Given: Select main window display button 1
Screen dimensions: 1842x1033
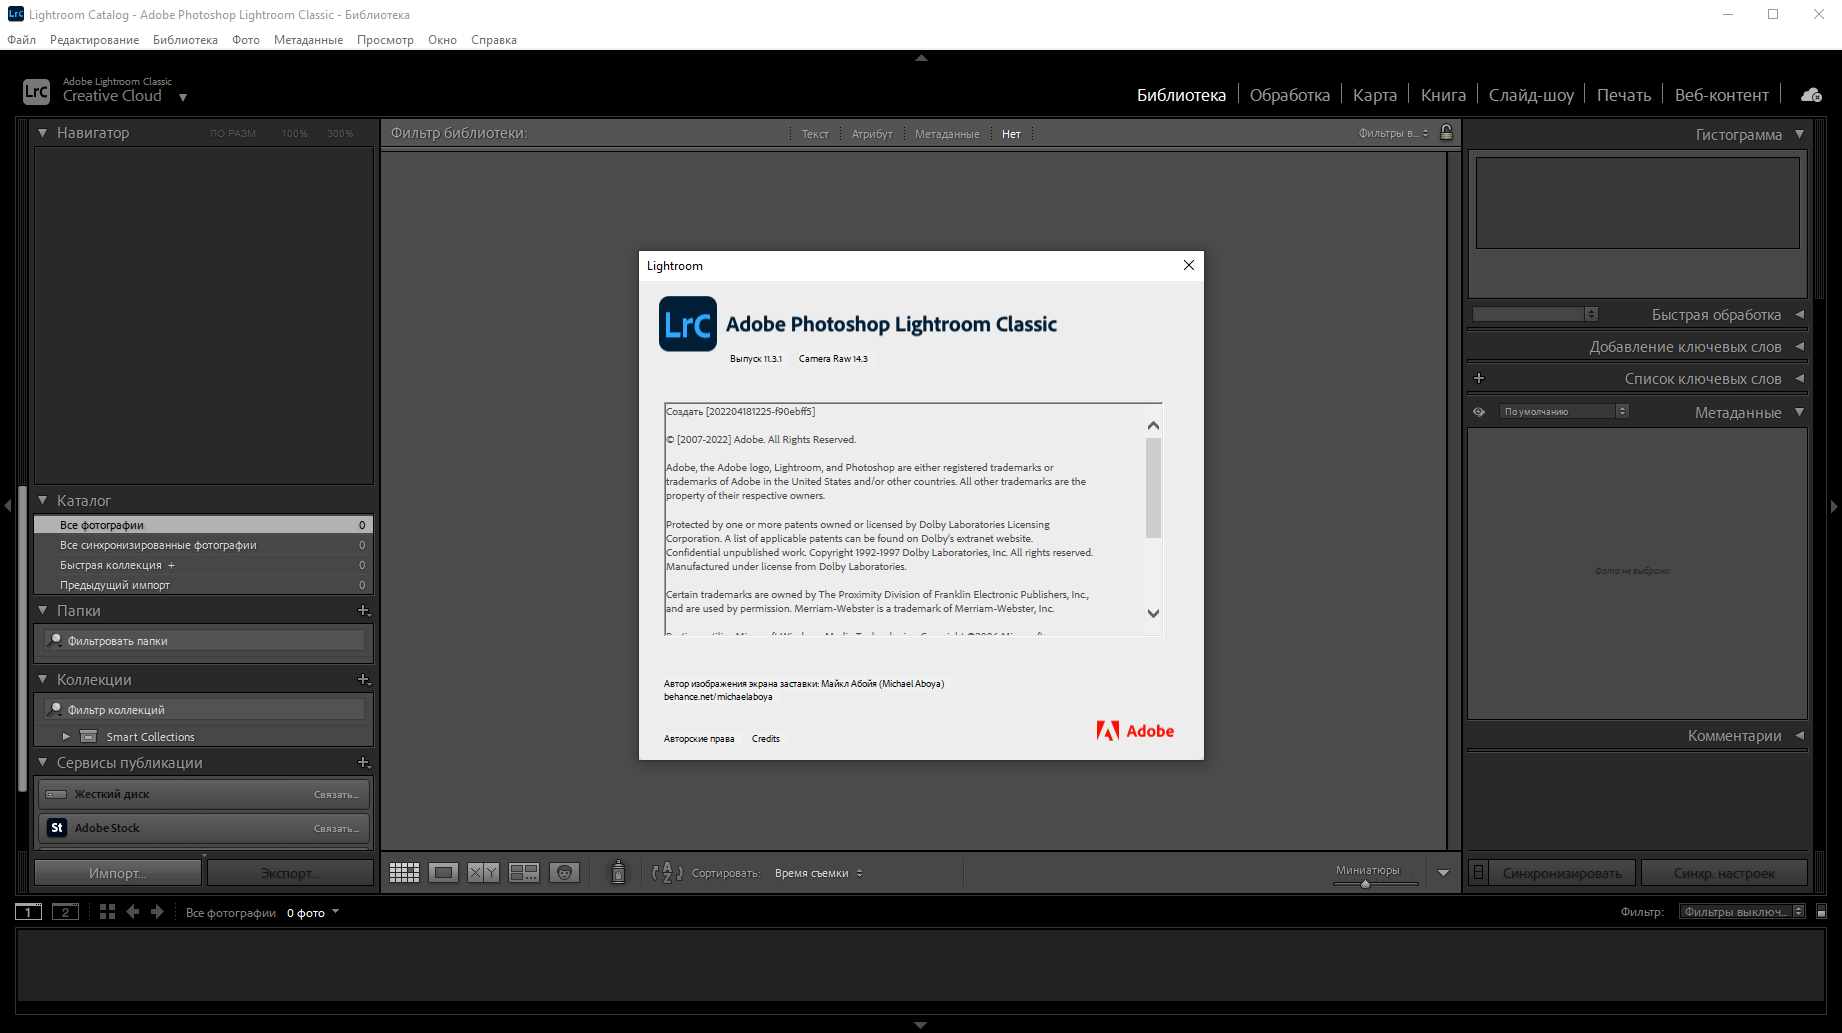Looking at the screenshot, I should point(28,912).
